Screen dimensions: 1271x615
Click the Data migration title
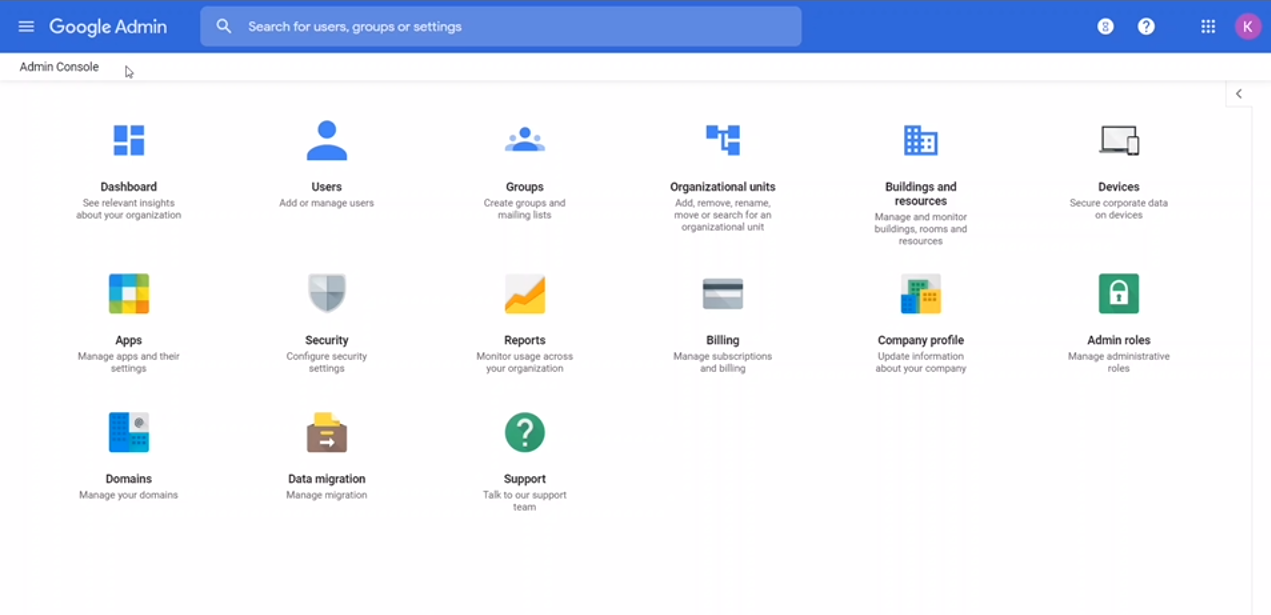click(327, 479)
